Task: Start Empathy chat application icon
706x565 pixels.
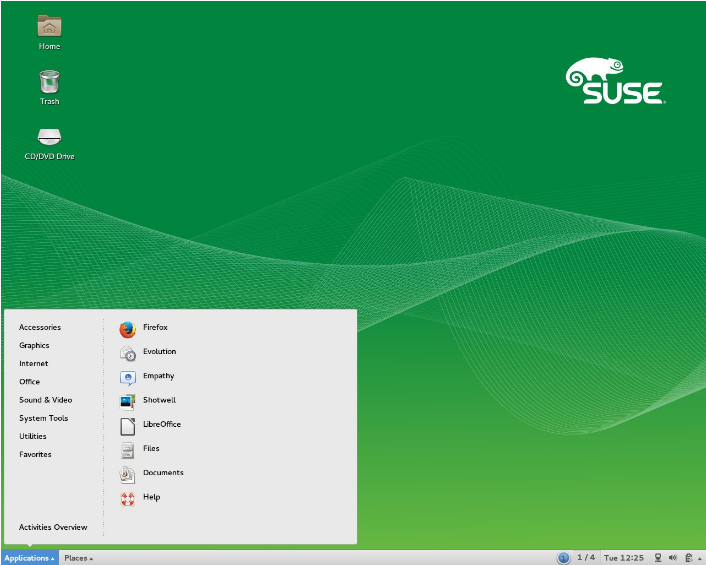Action: coord(127,378)
